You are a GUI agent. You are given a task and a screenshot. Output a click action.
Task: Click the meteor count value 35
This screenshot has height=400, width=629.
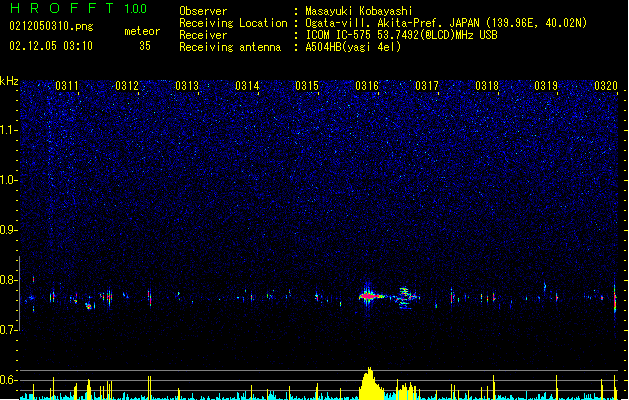(x=145, y=46)
